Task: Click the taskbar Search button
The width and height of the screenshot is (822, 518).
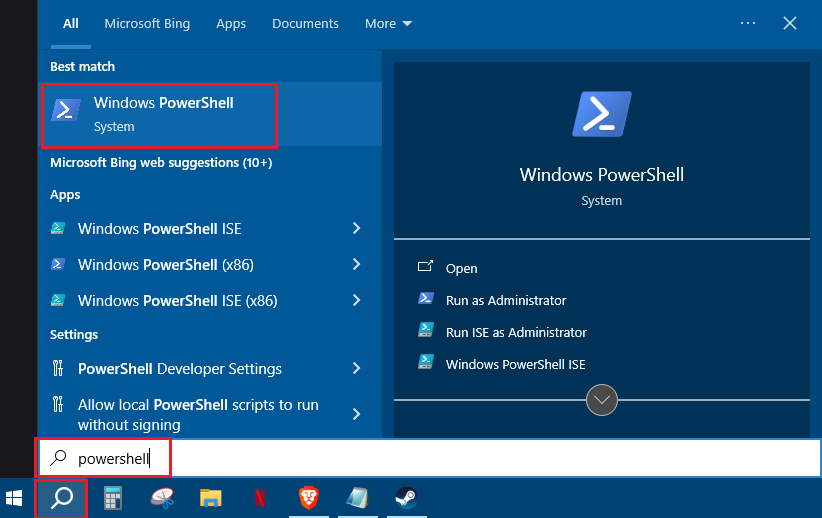Action: tap(61, 498)
